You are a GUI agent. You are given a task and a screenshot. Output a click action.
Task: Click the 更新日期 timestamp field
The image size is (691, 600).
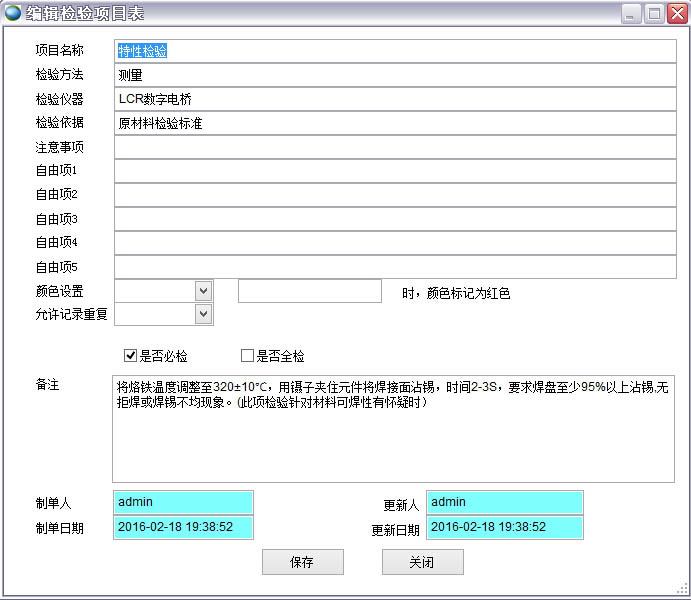[504, 527]
